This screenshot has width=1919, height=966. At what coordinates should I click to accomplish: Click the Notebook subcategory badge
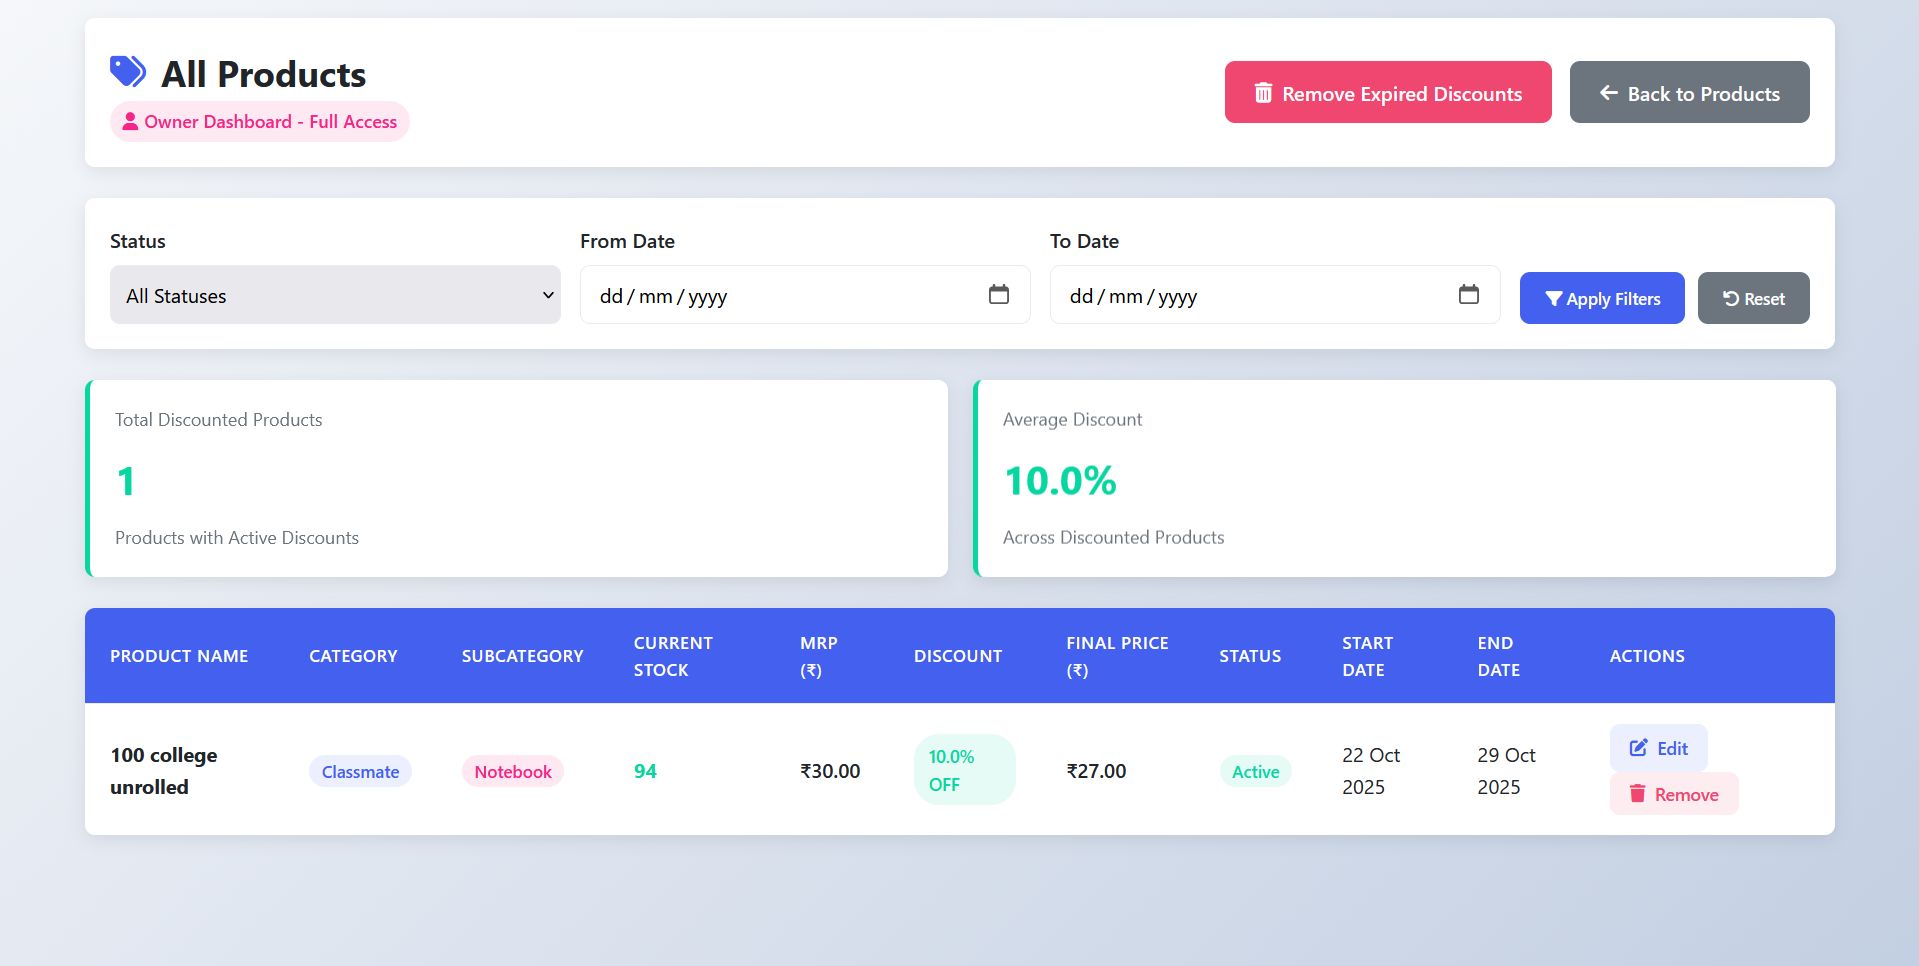coord(512,771)
